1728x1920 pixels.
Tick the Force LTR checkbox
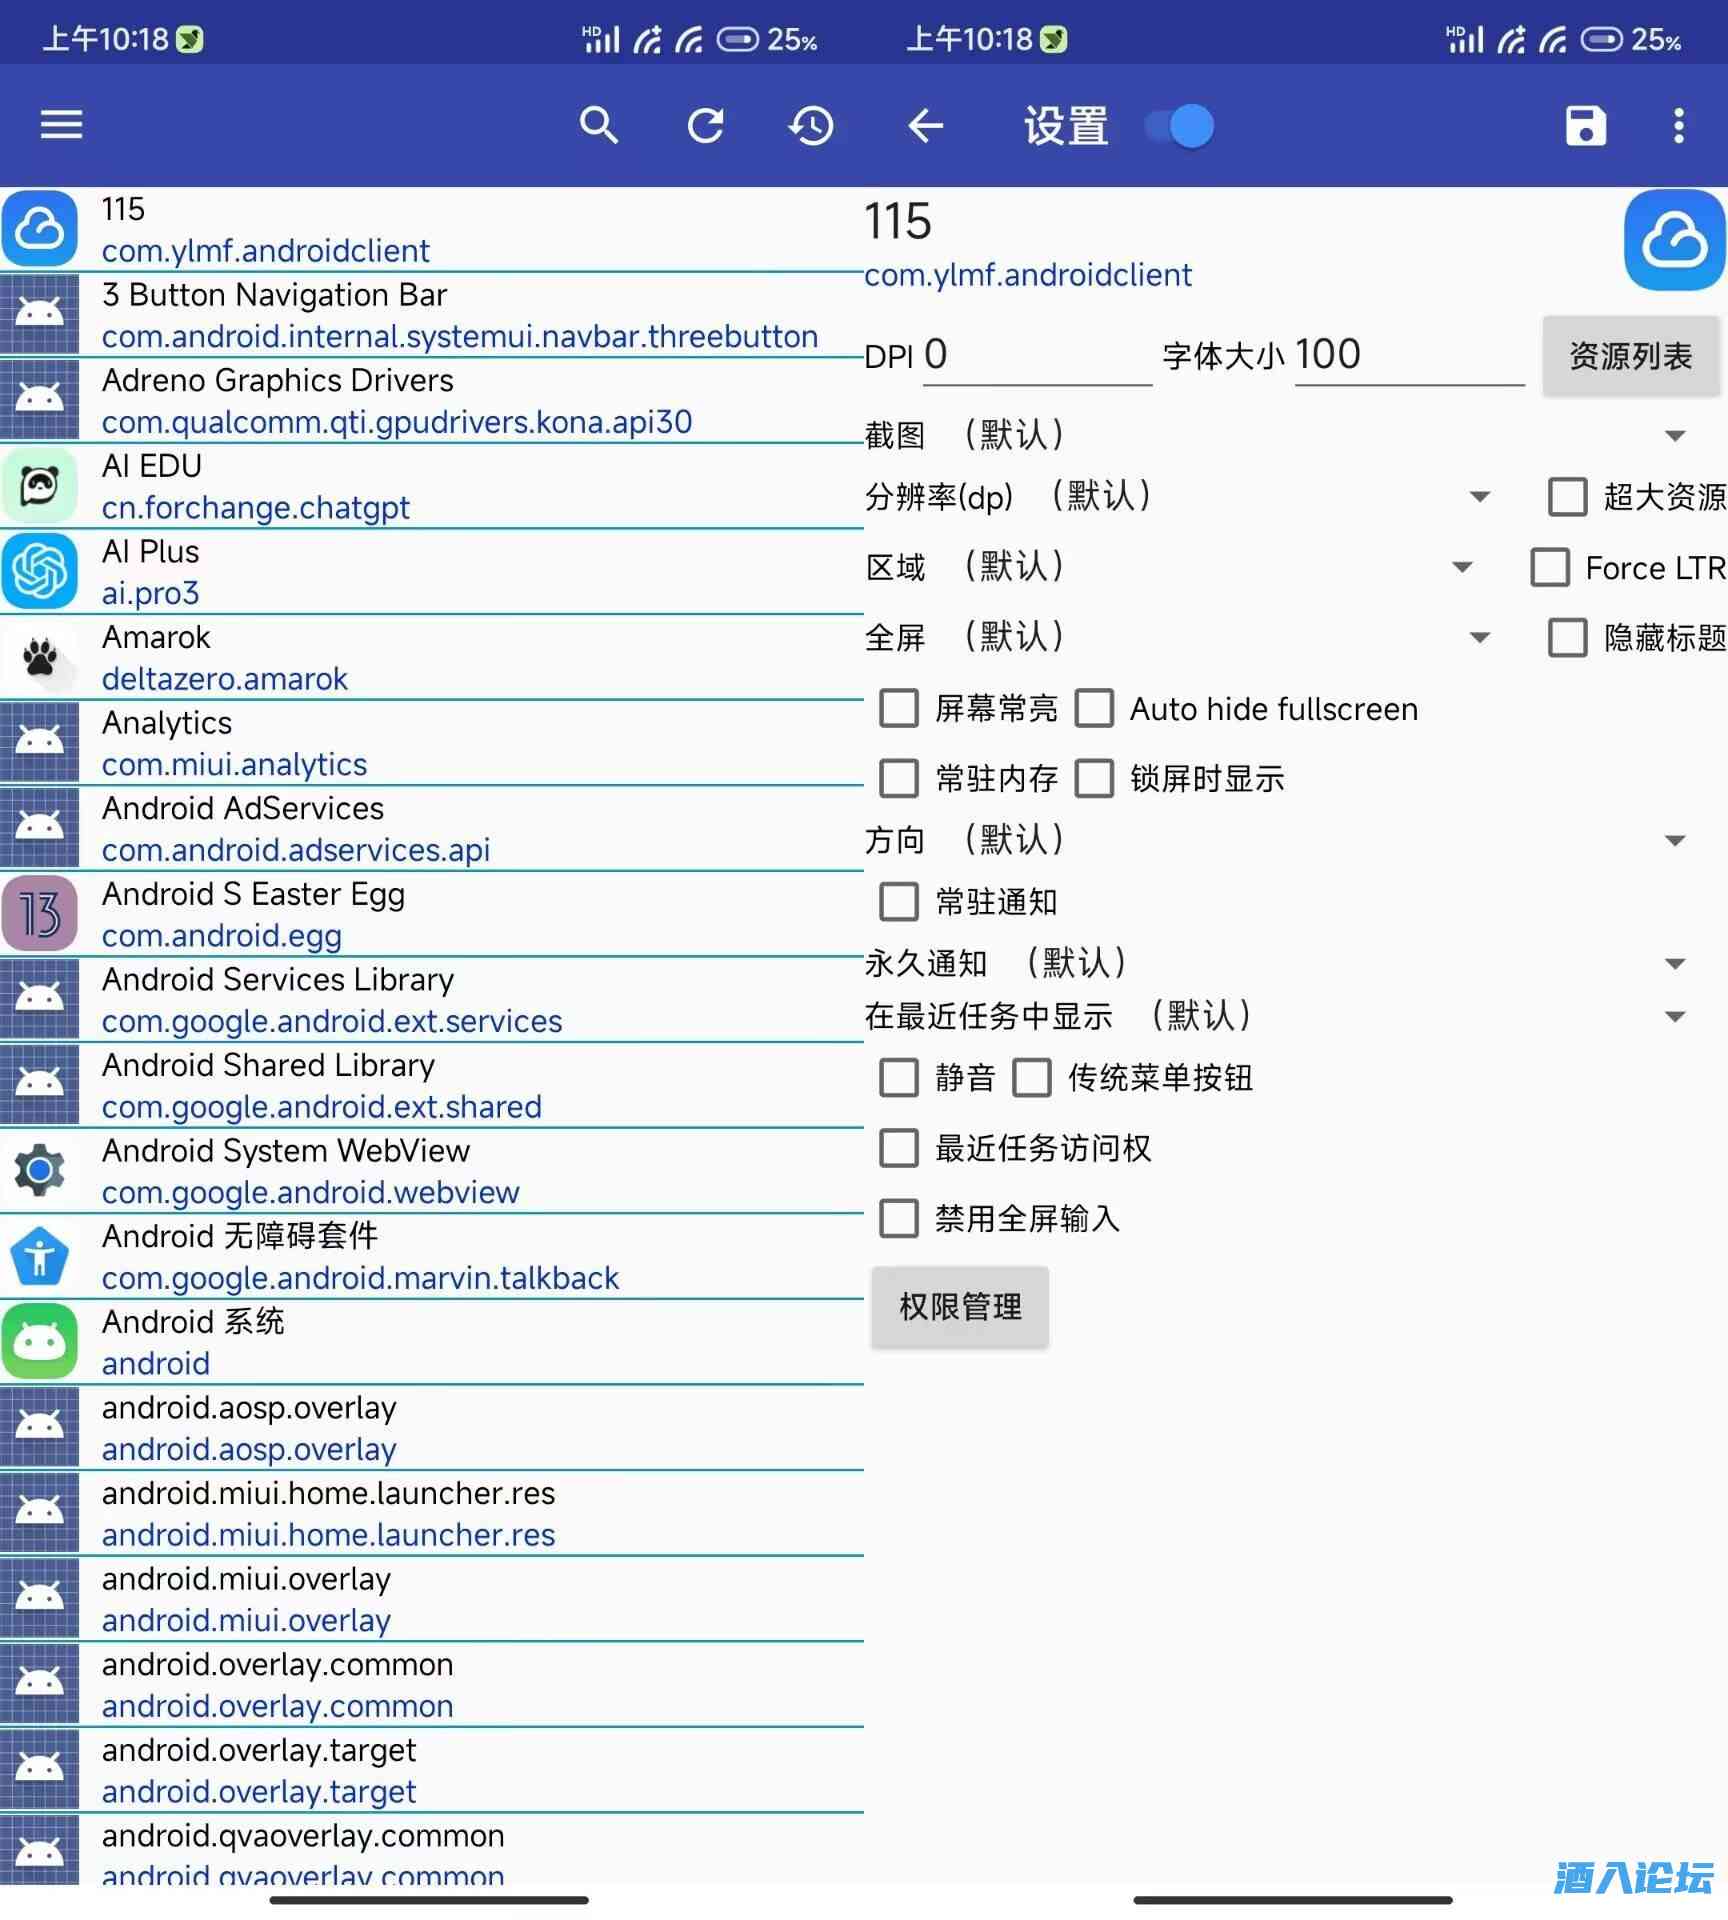click(1550, 567)
